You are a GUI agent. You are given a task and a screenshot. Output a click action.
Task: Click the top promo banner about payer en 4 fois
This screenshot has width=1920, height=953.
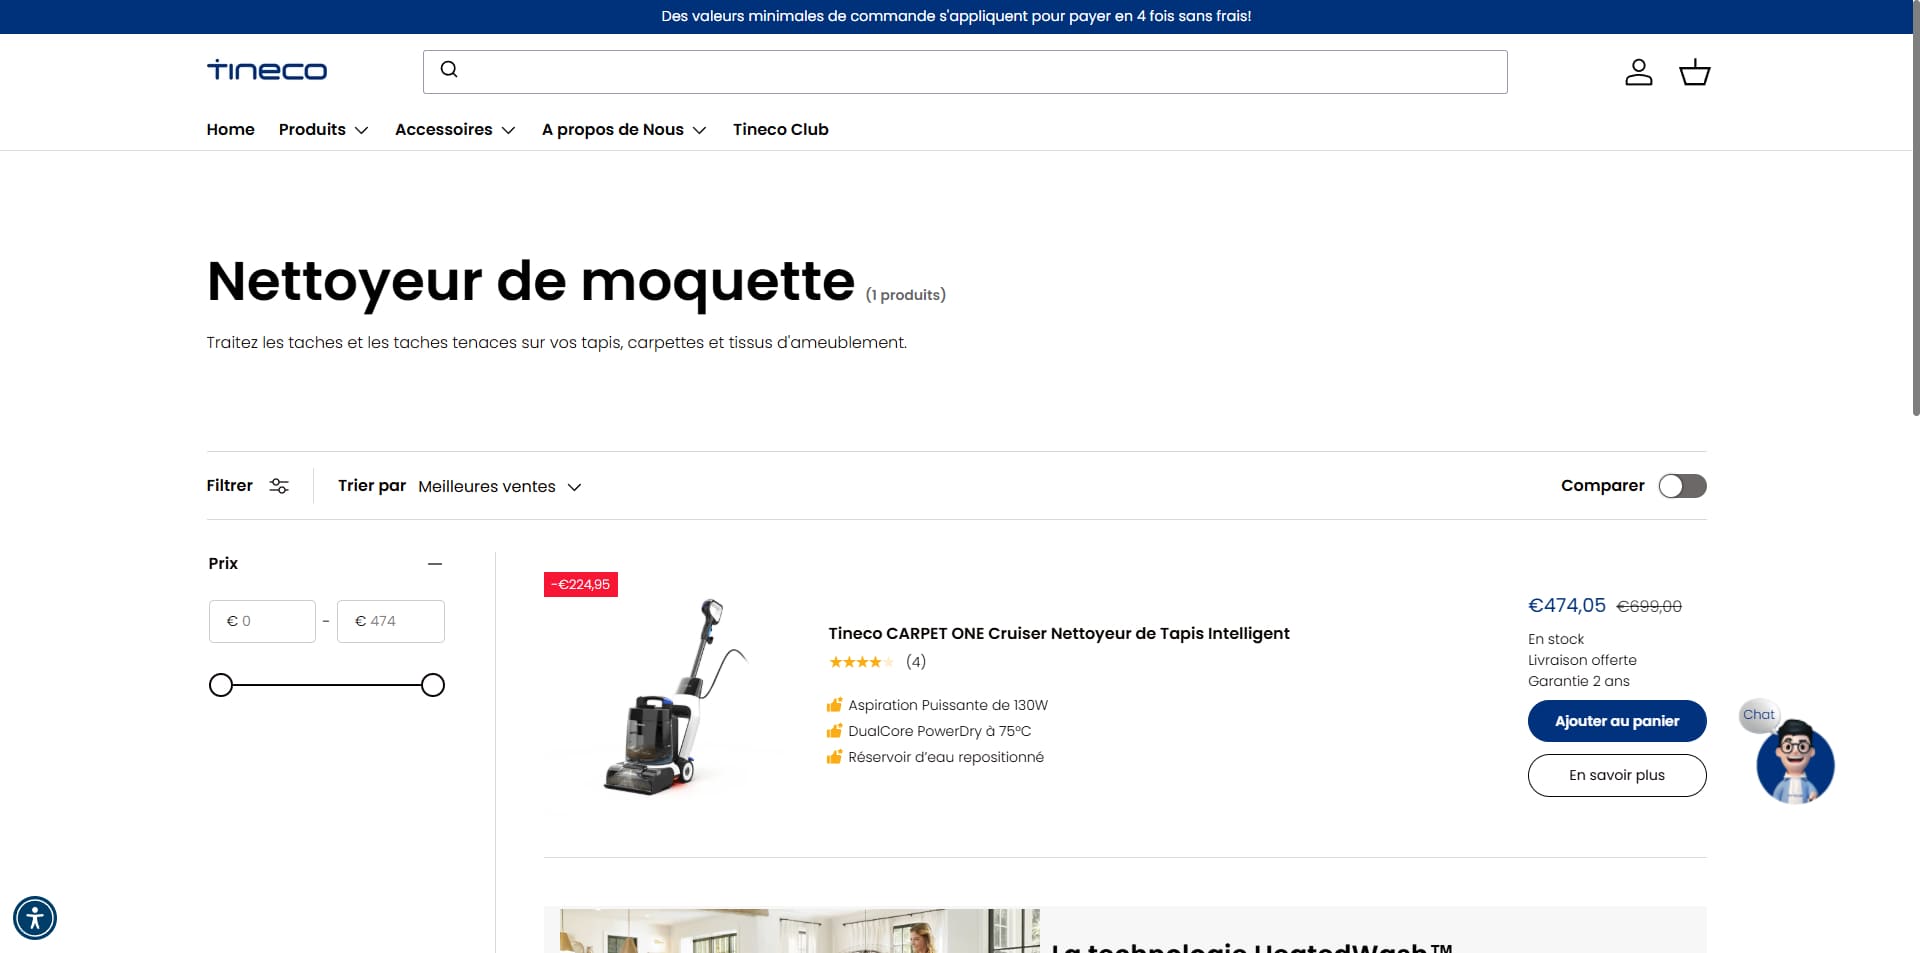pyautogui.click(x=956, y=16)
